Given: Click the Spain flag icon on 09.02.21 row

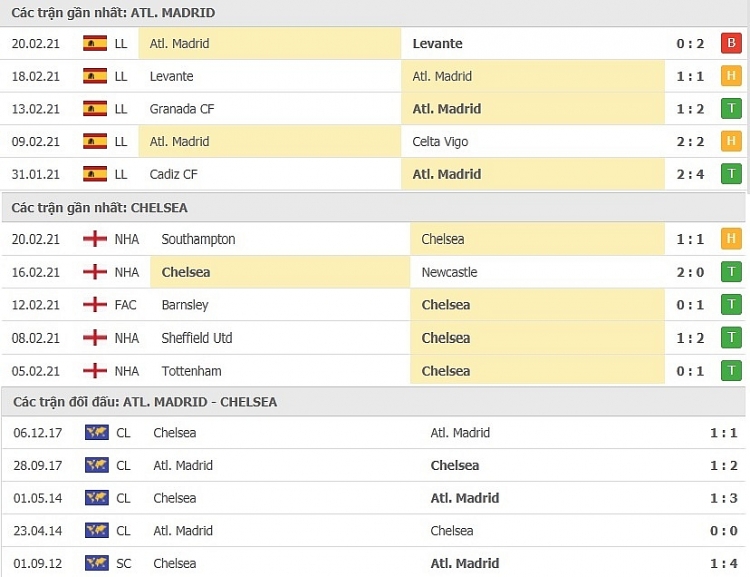Looking at the screenshot, I should (95, 141).
